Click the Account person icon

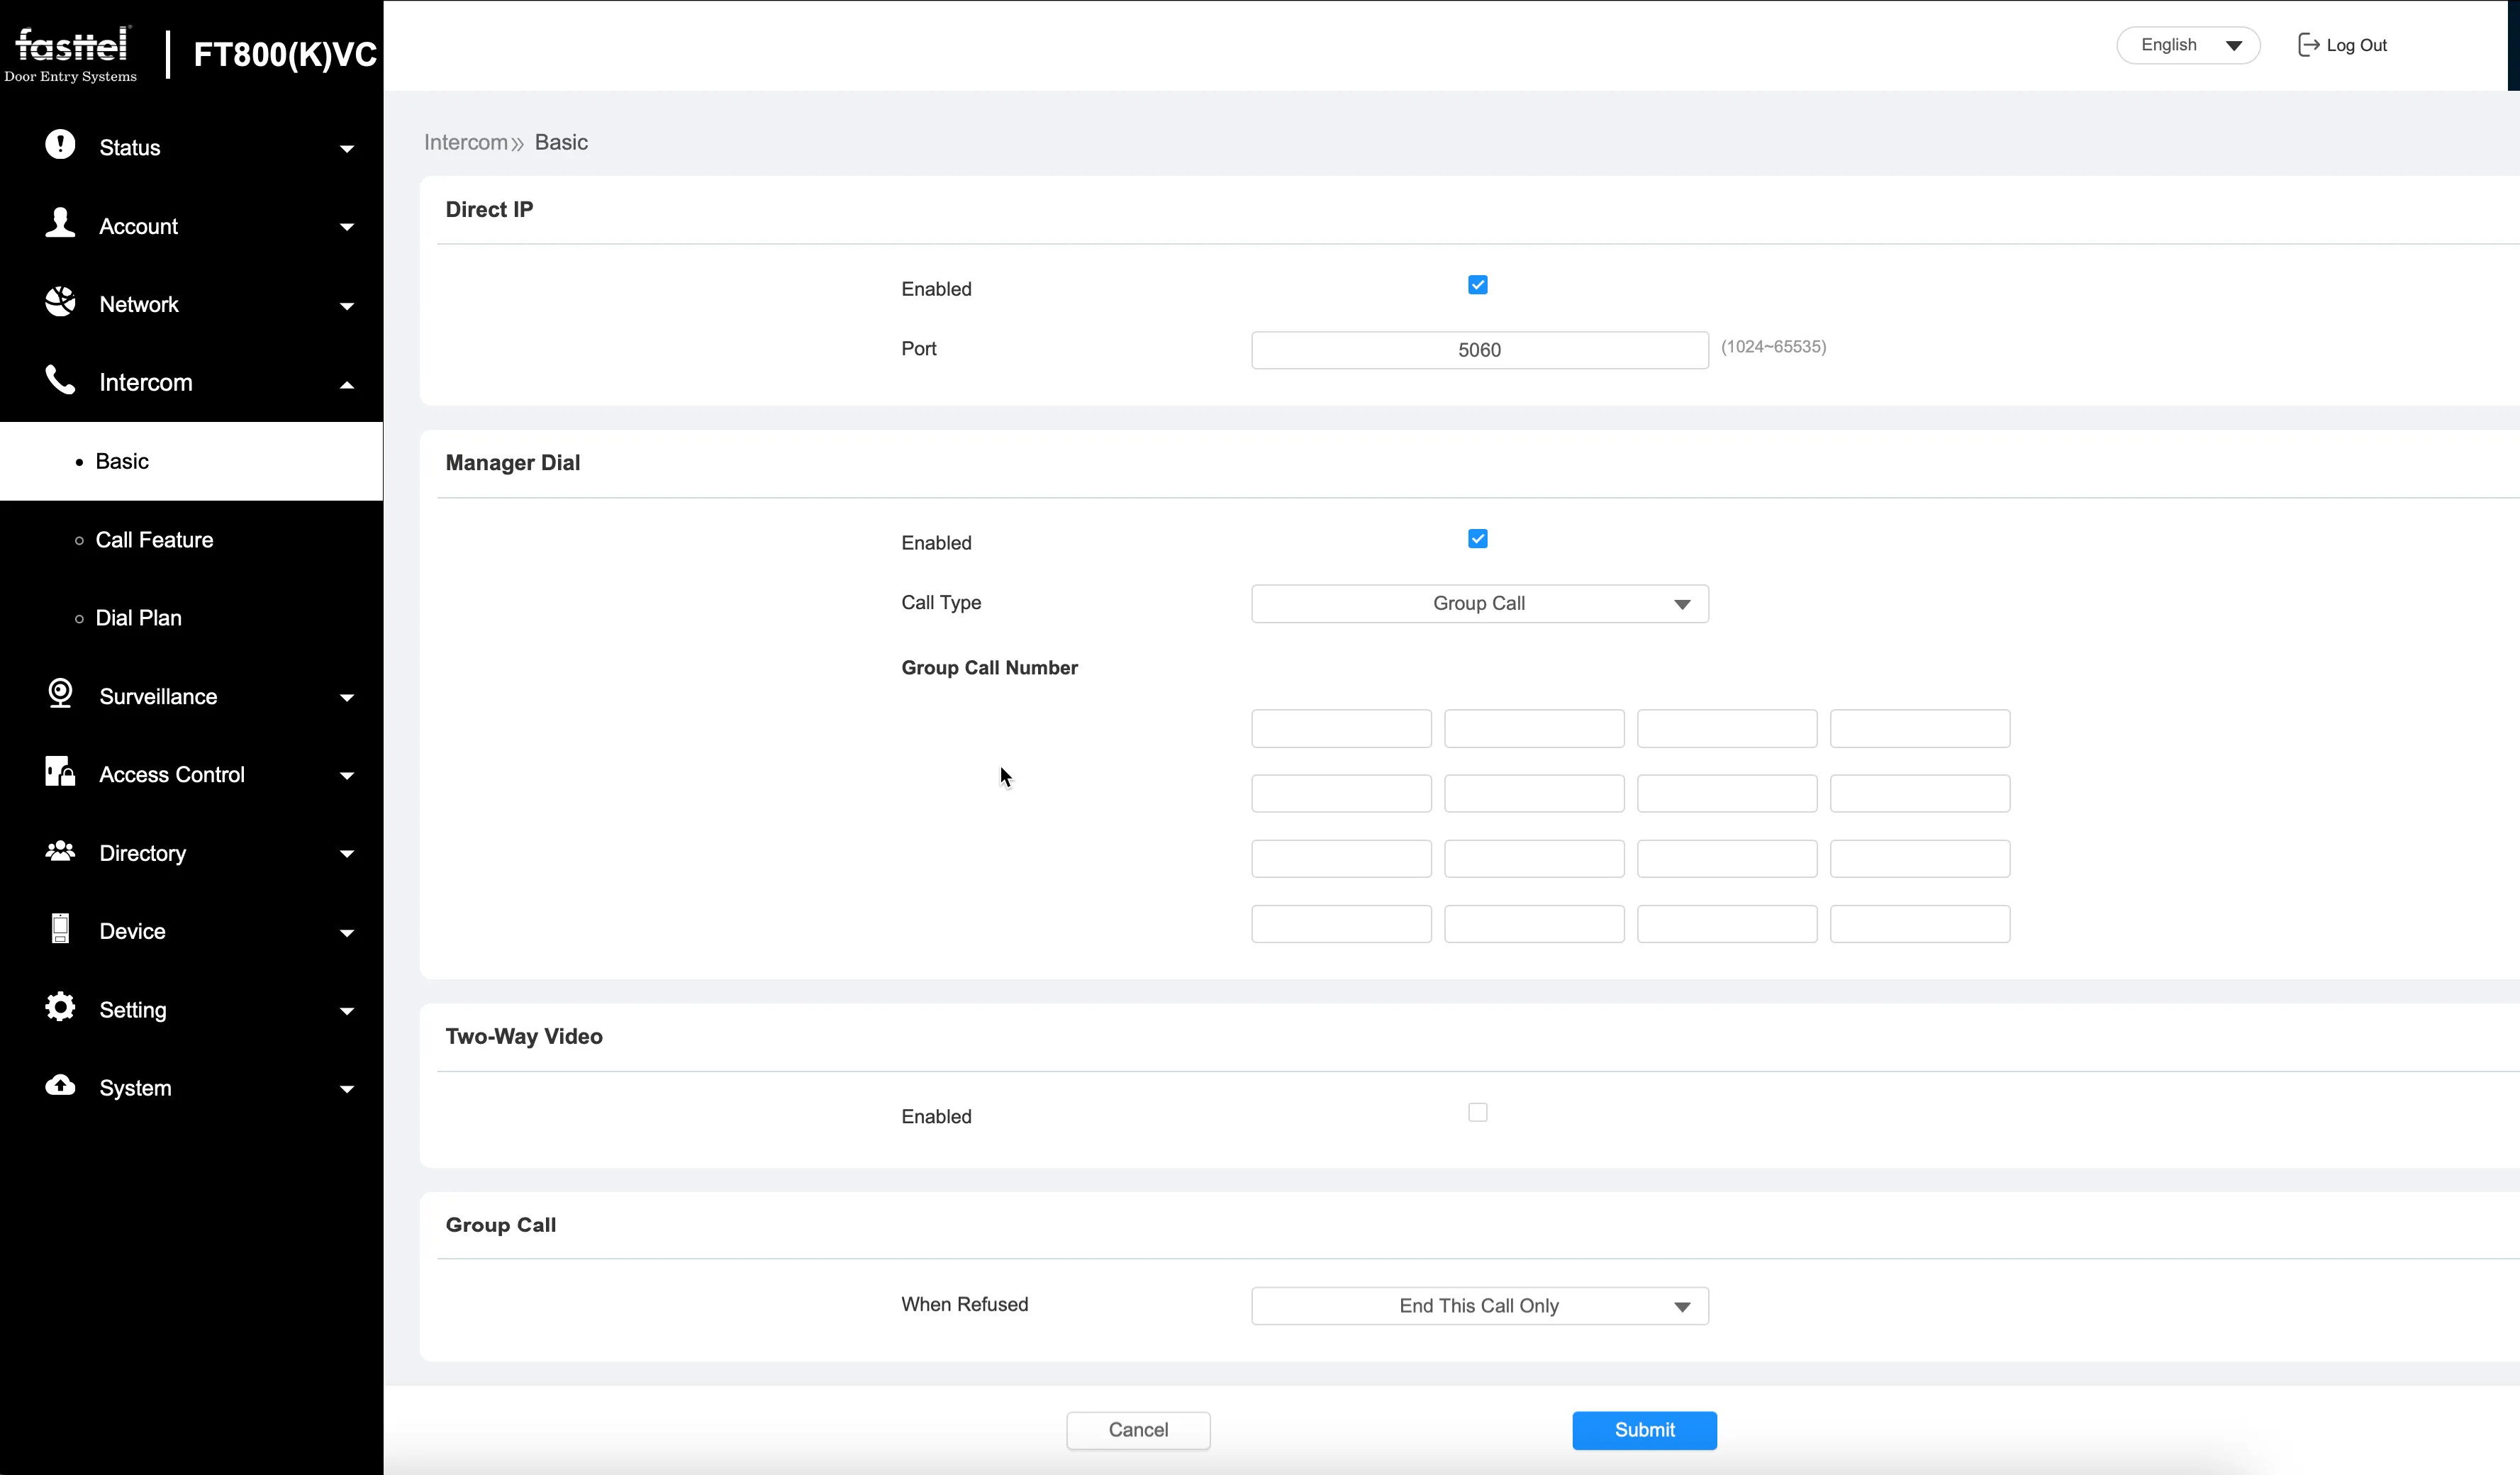60,223
